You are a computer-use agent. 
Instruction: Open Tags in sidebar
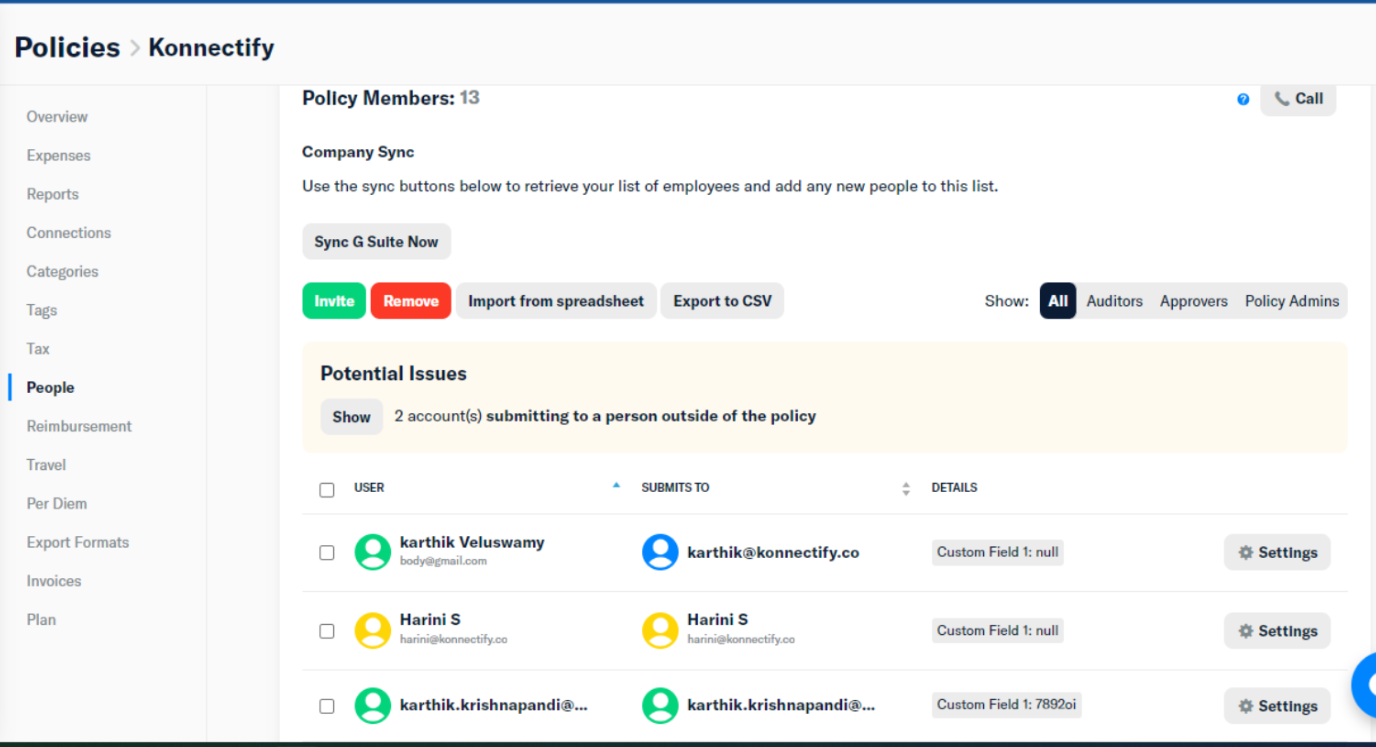42,311
